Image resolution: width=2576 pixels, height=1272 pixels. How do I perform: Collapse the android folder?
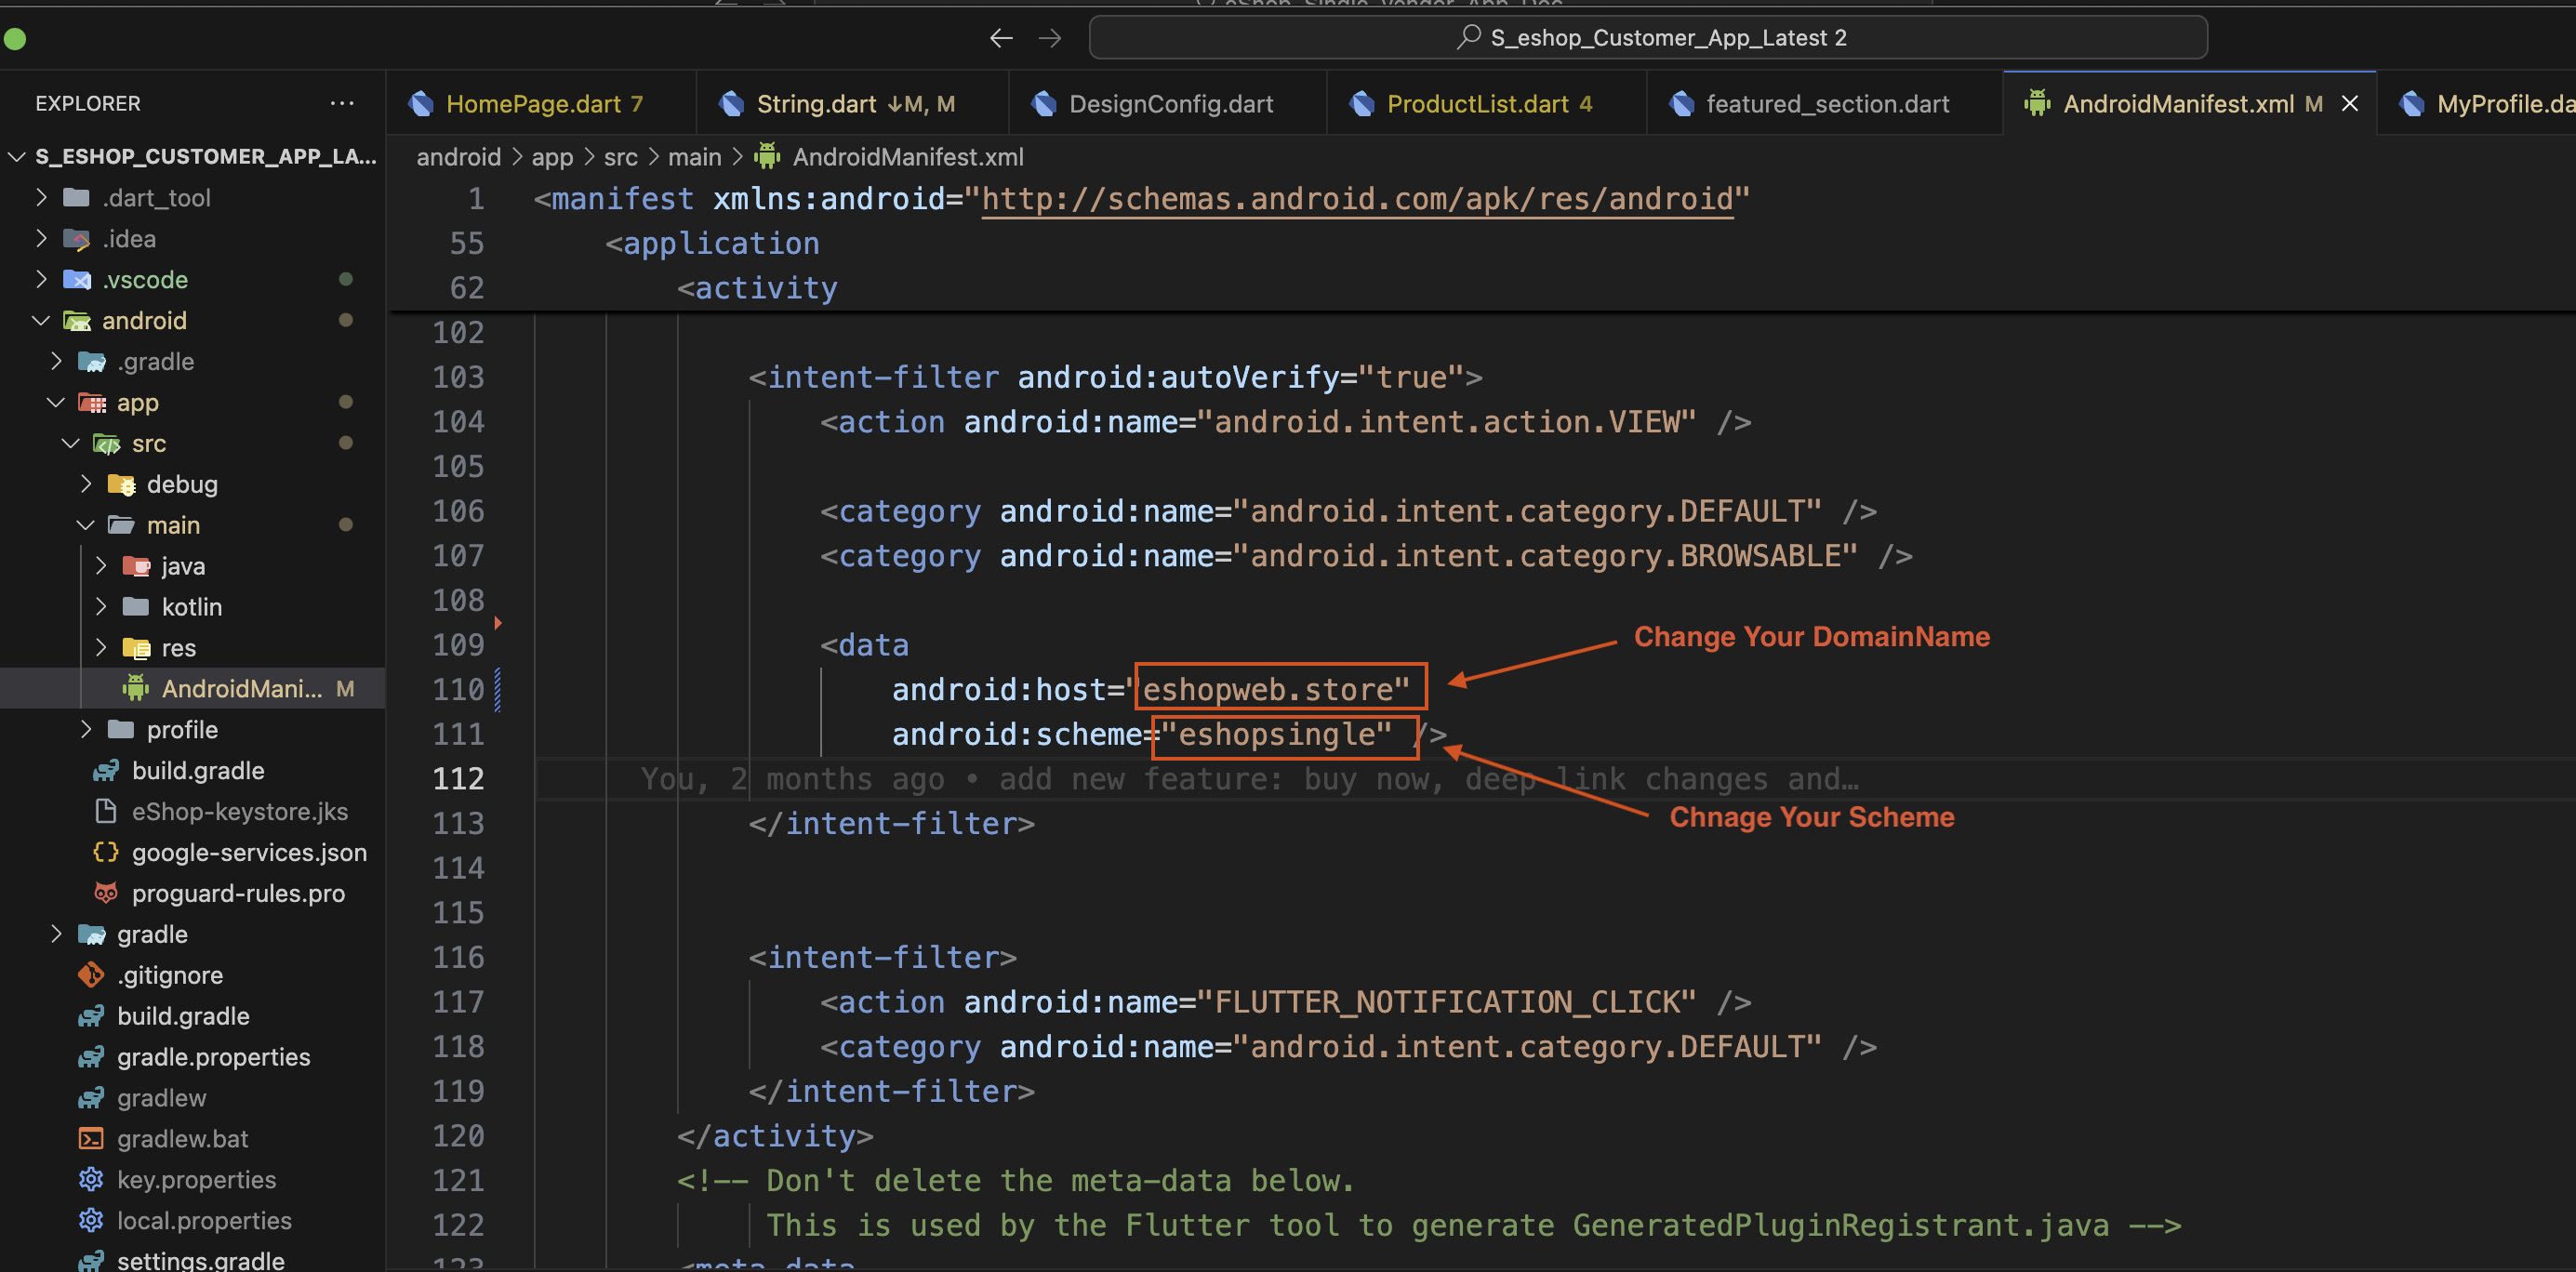coord(41,321)
